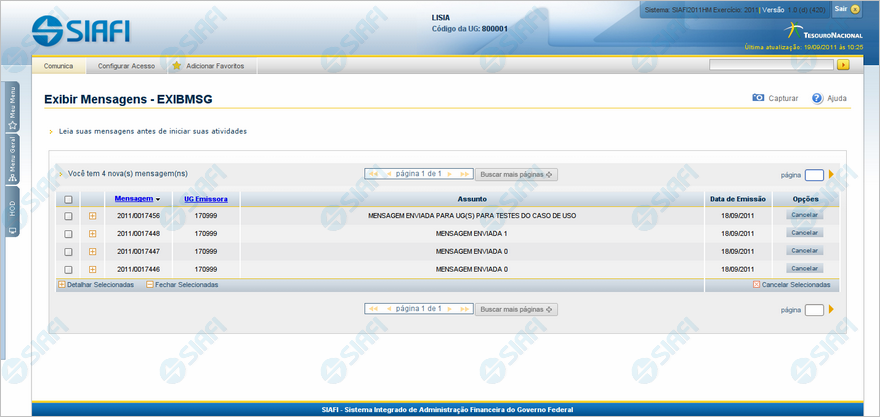Open the Comunica menu tab
This screenshot has width=880, height=417.
(x=59, y=66)
